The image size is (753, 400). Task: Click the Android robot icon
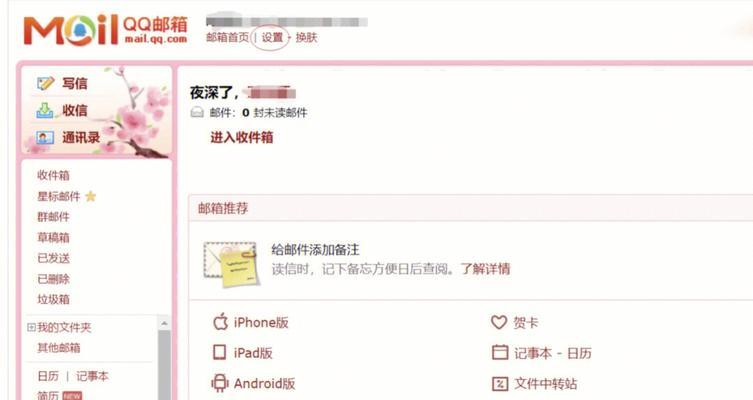click(x=219, y=383)
